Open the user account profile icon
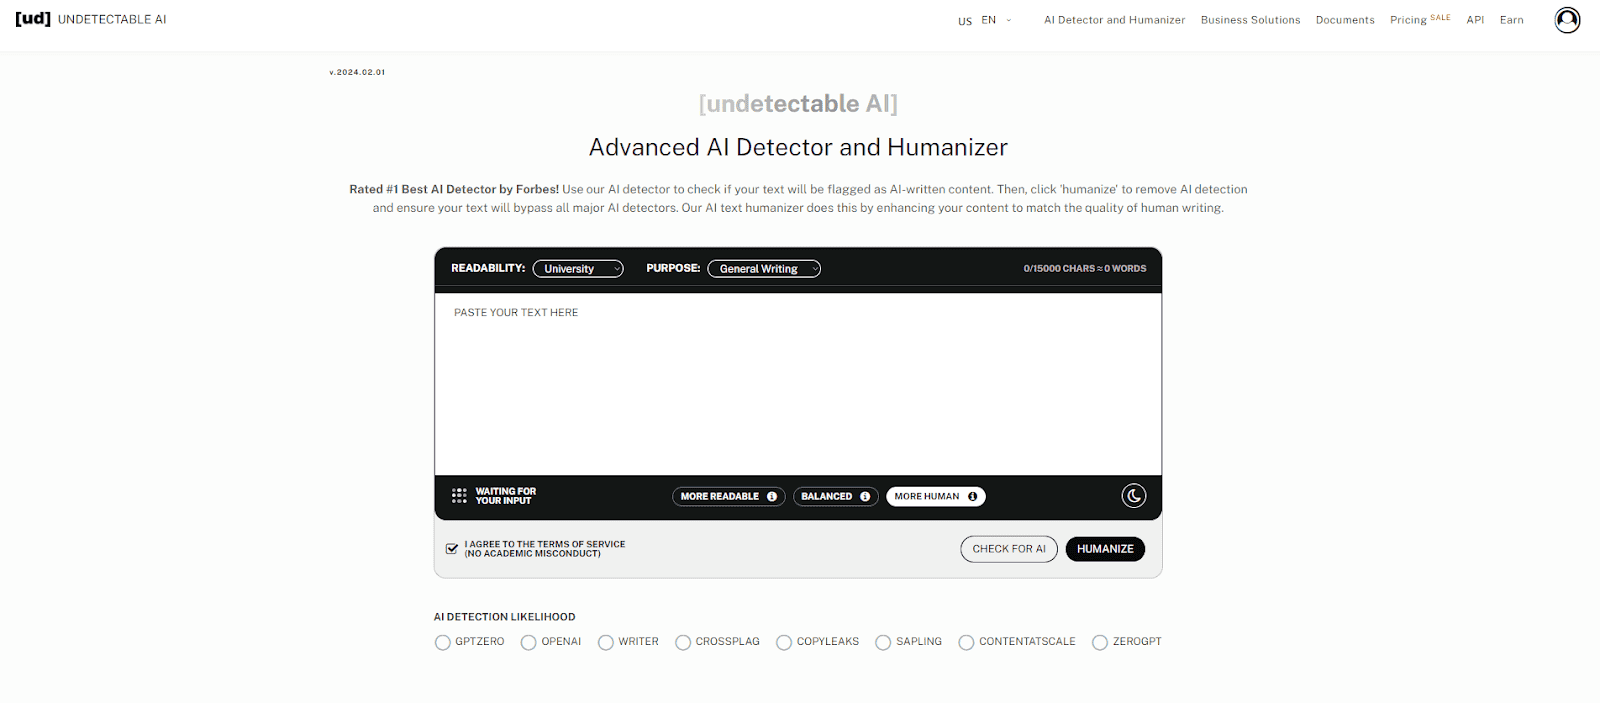The image size is (1600, 703). pyautogui.click(x=1567, y=20)
